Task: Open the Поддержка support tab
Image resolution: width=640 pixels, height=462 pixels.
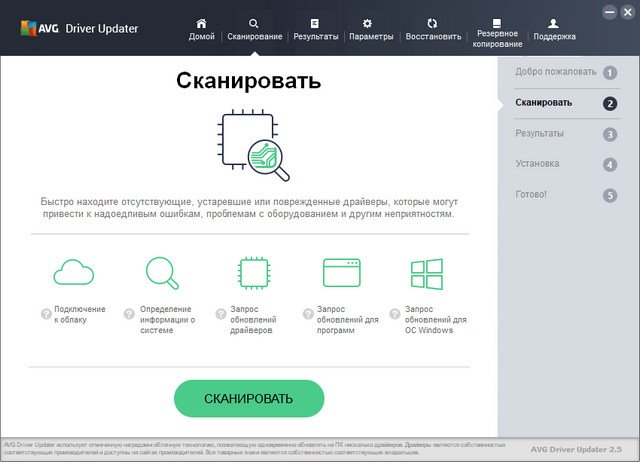Action: point(554,29)
